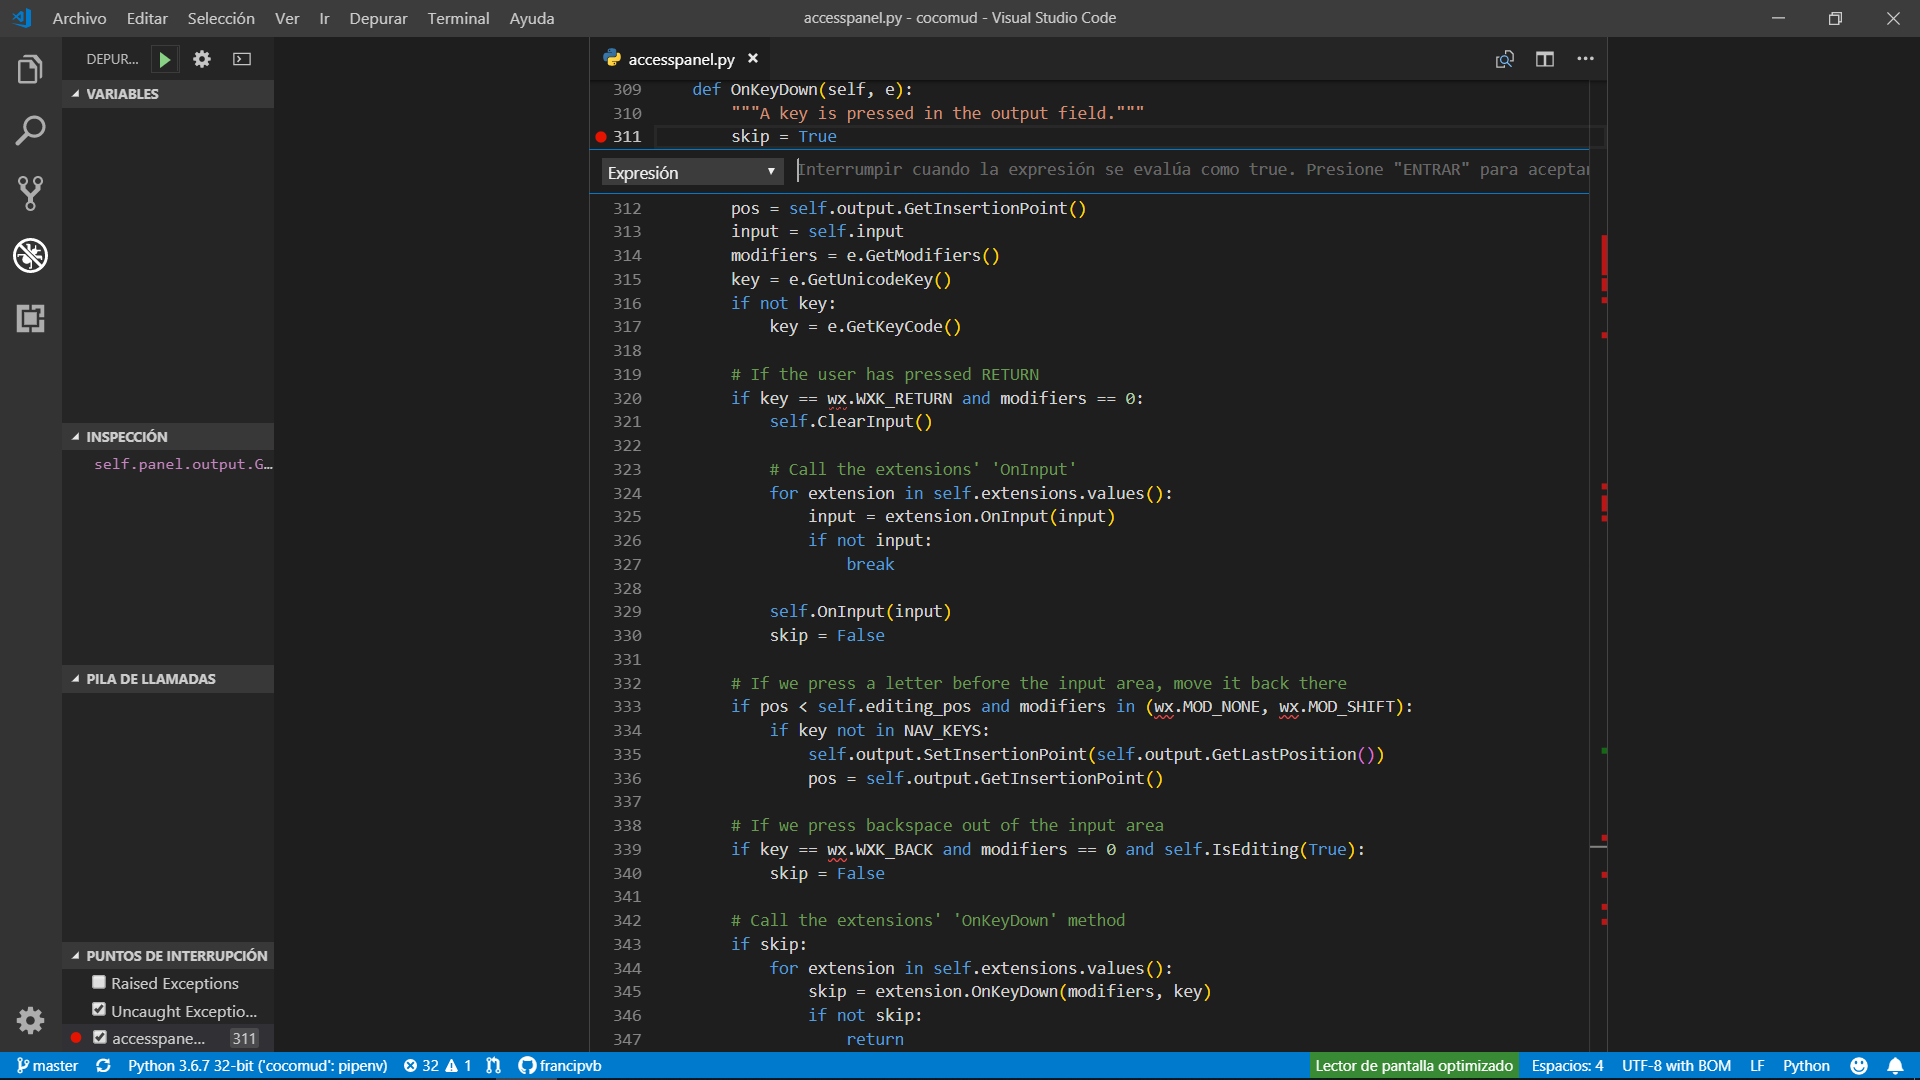Collapse the PILA DE LLAMADAS section
1920x1080 pixels.
[x=168, y=679]
